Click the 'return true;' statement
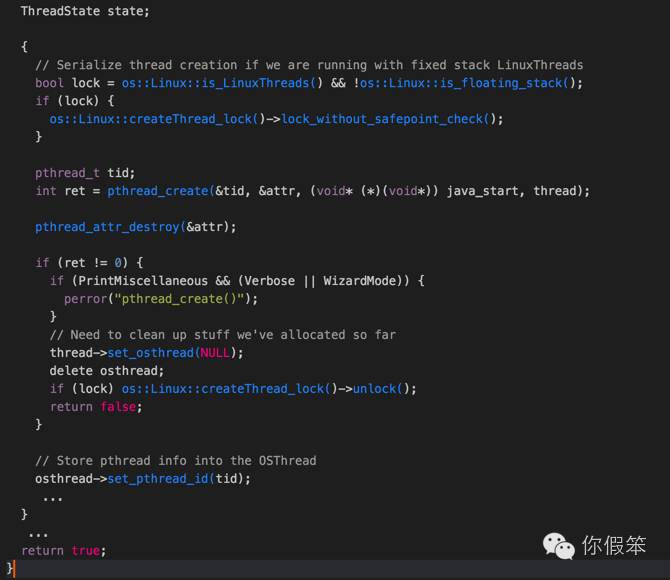This screenshot has width=670, height=580. (x=63, y=551)
